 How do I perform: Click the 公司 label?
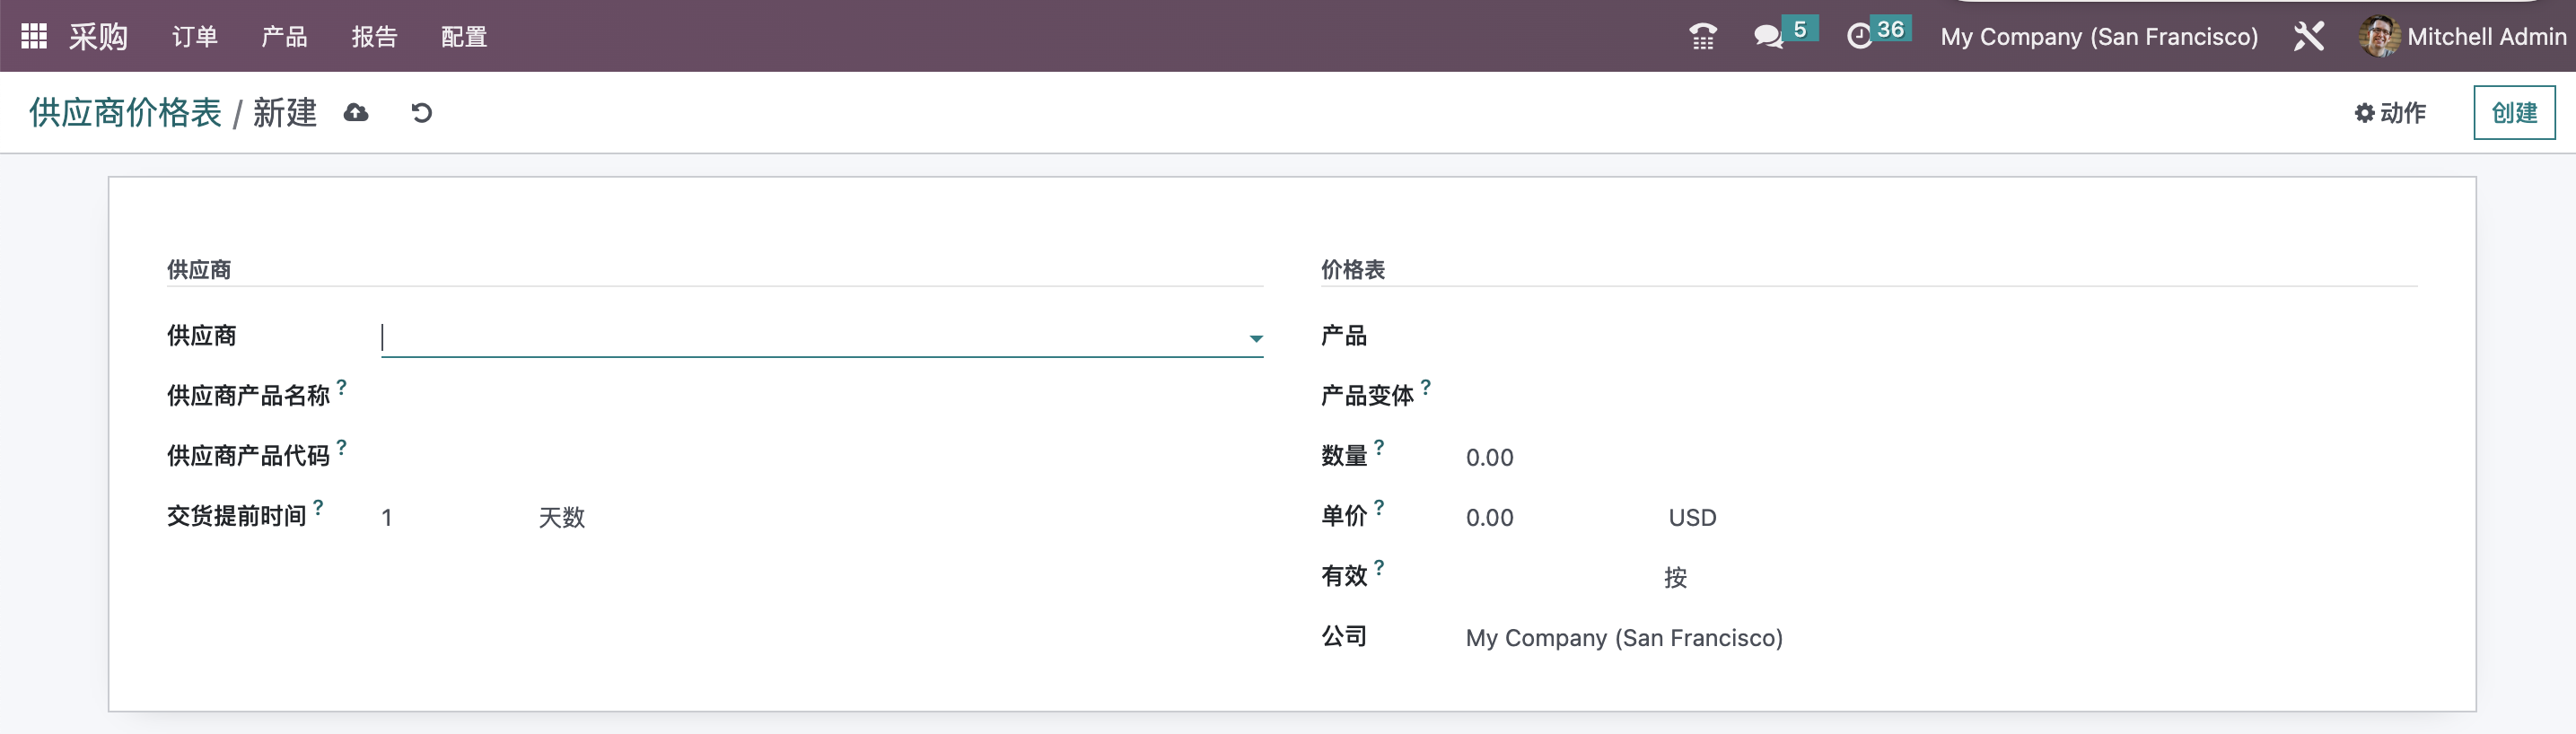[x=1343, y=636]
